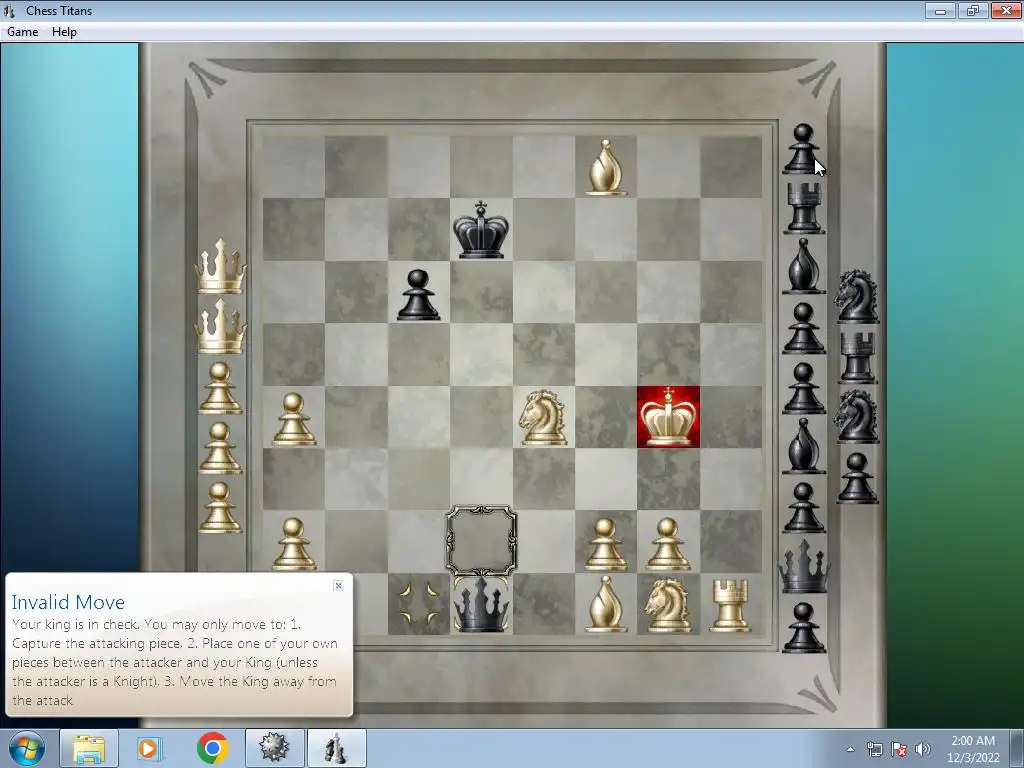Select the white knight on e4
Screen dimensions: 1024x768
click(x=543, y=417)
